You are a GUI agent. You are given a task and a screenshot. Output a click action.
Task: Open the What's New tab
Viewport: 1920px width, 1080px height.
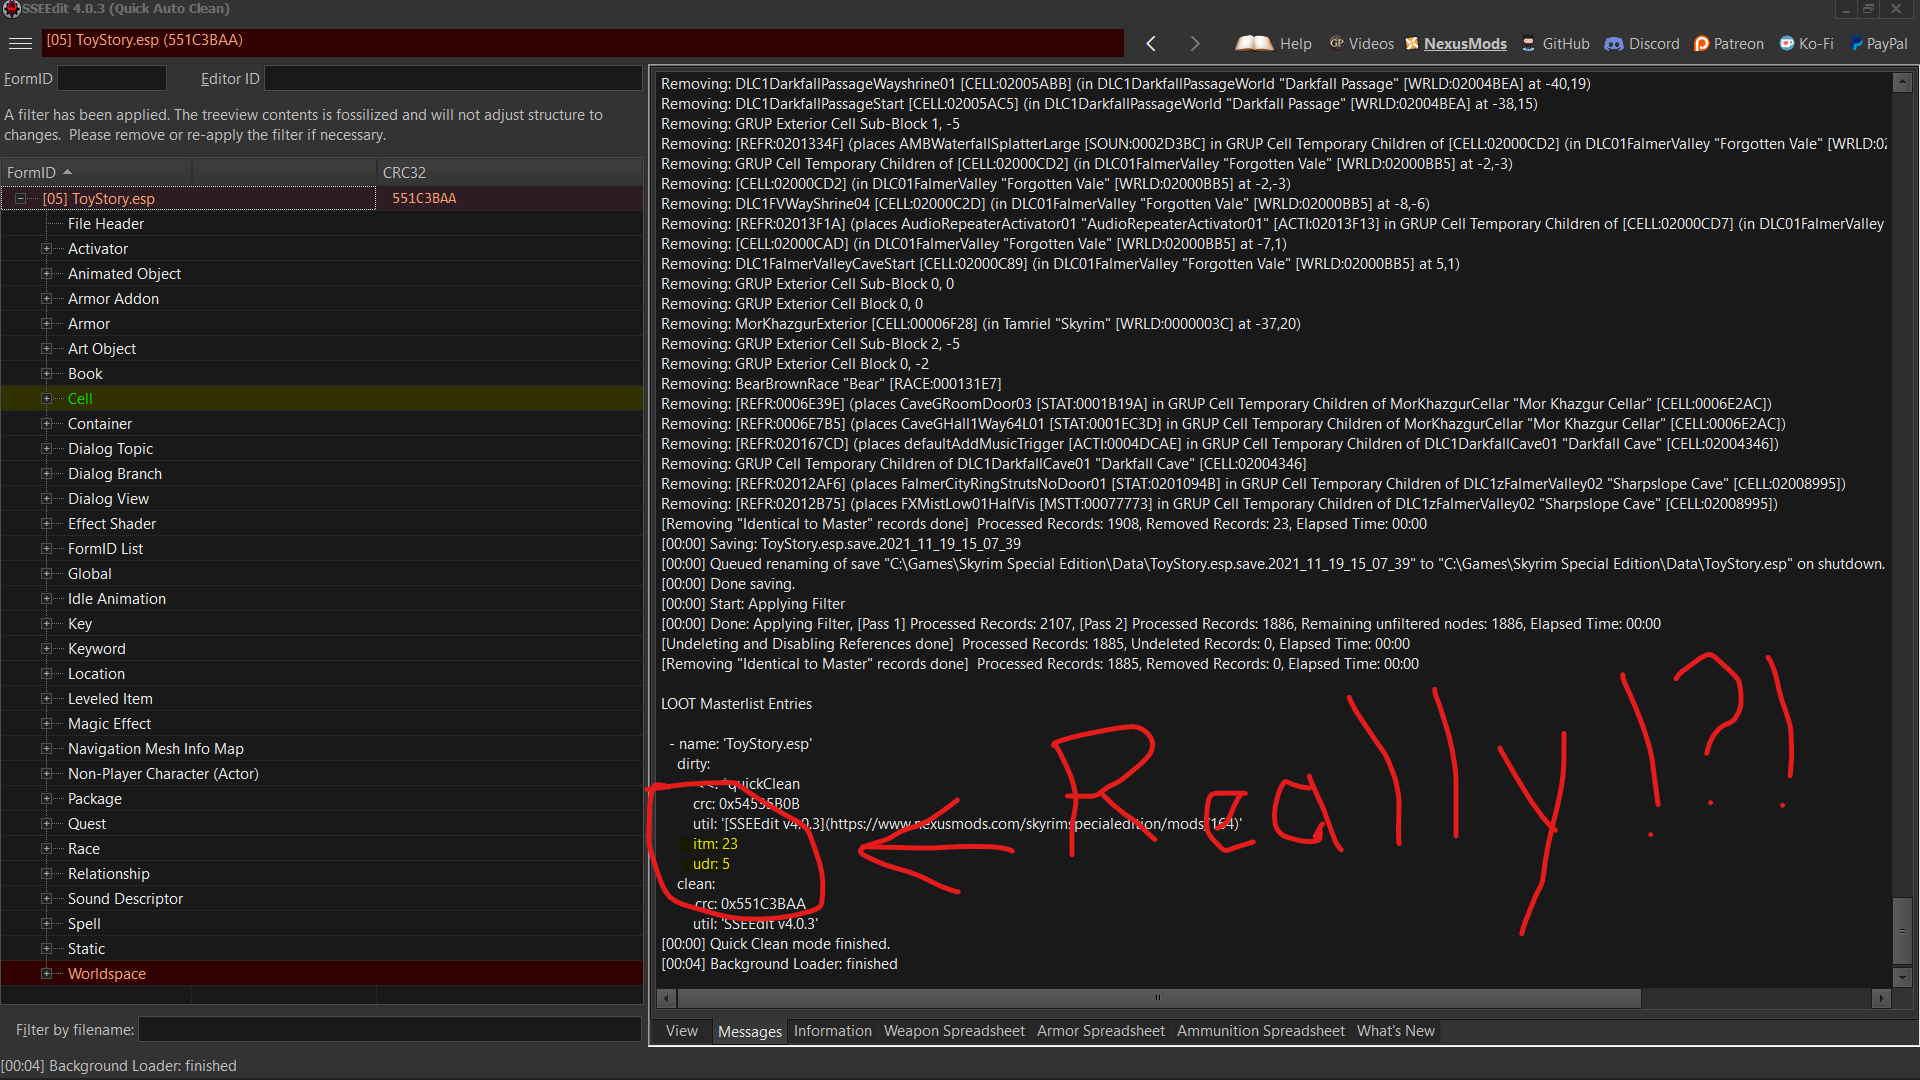pyautogui.click(x=1396, y=1031)
